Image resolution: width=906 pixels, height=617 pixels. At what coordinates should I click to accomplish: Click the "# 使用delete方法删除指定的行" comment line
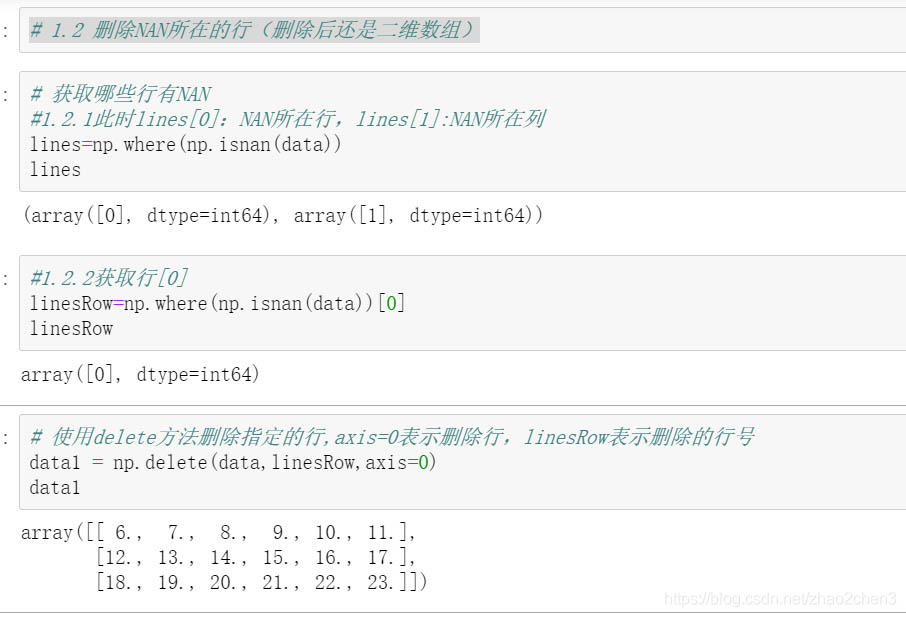tap(392, 437)
